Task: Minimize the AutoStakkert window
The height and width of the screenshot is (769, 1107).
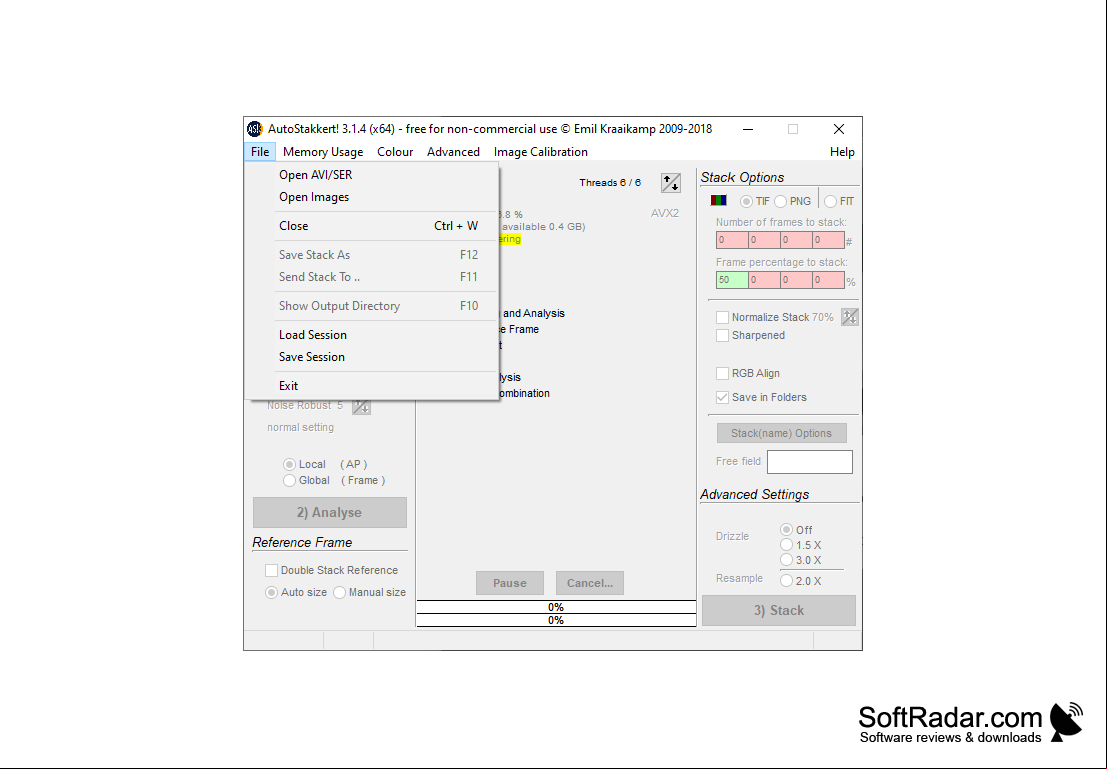Action: point(748,129)
